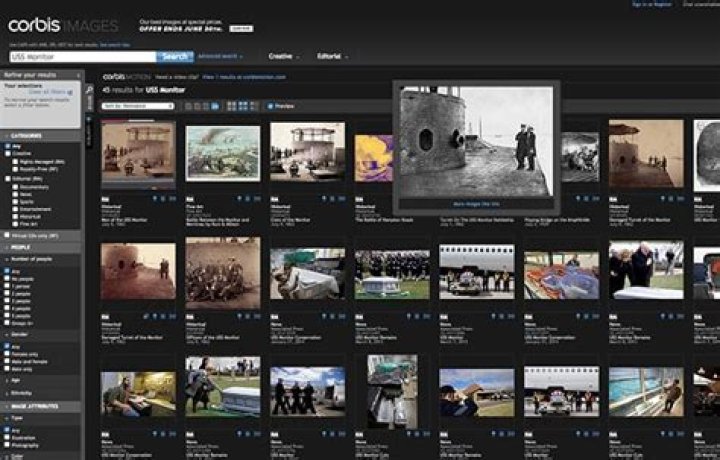Check the Females only gender checkbox
720x460 pixels.
click(x=7, y=354)
